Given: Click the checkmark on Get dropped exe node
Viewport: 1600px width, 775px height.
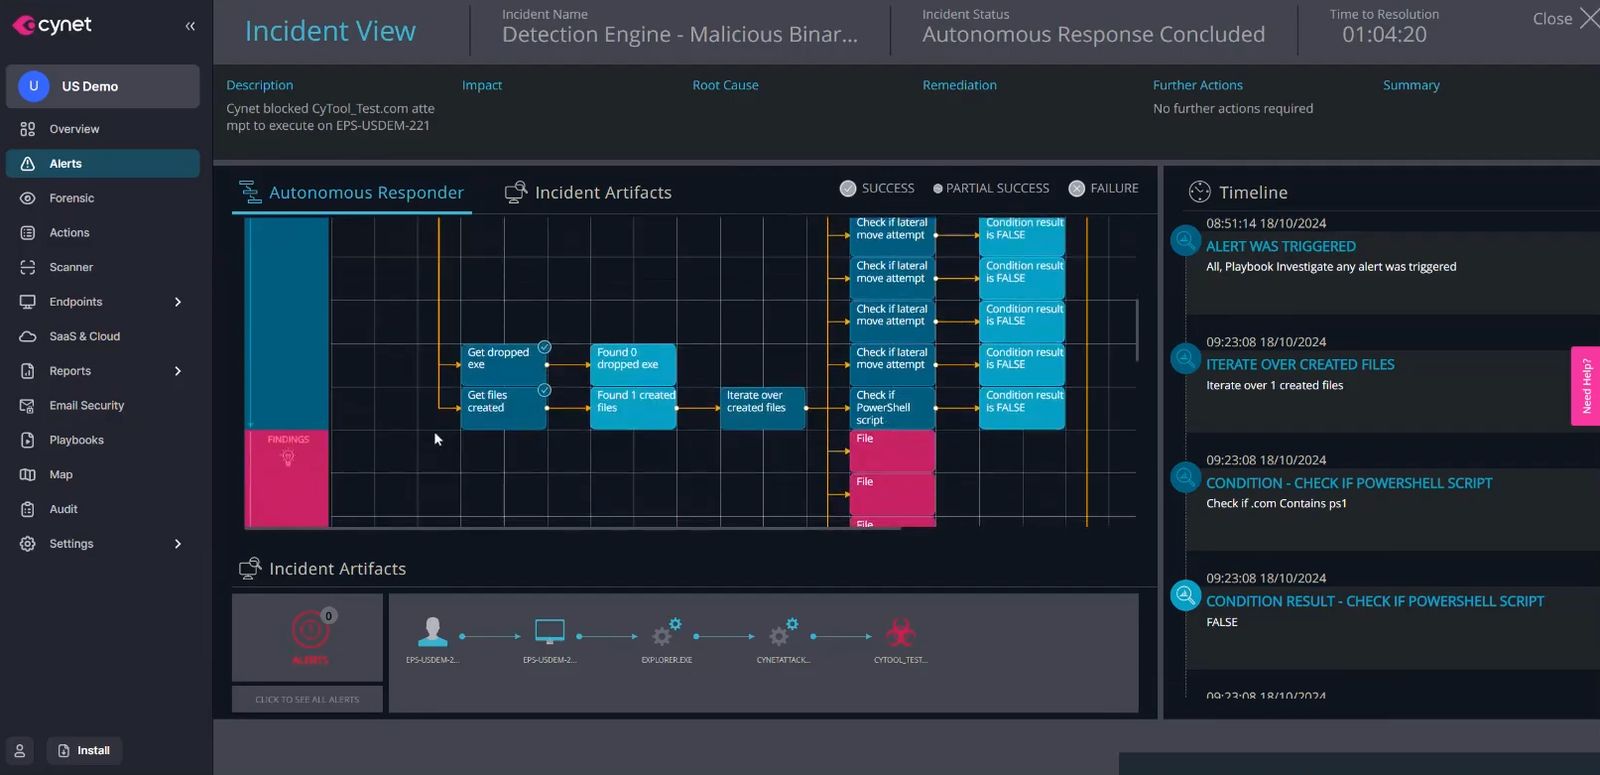Looking at the screenshot, I should pyautogui.click(x=544, y=347).
